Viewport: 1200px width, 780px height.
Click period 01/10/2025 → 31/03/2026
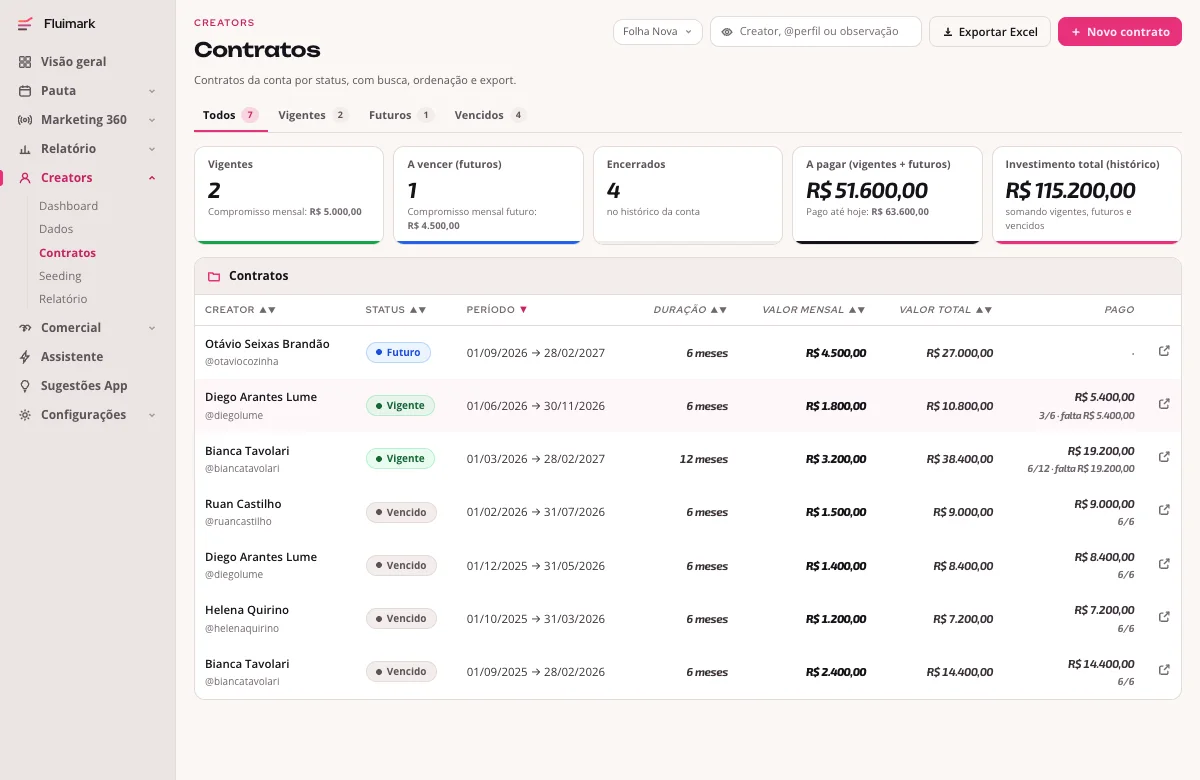coord(536,619)
